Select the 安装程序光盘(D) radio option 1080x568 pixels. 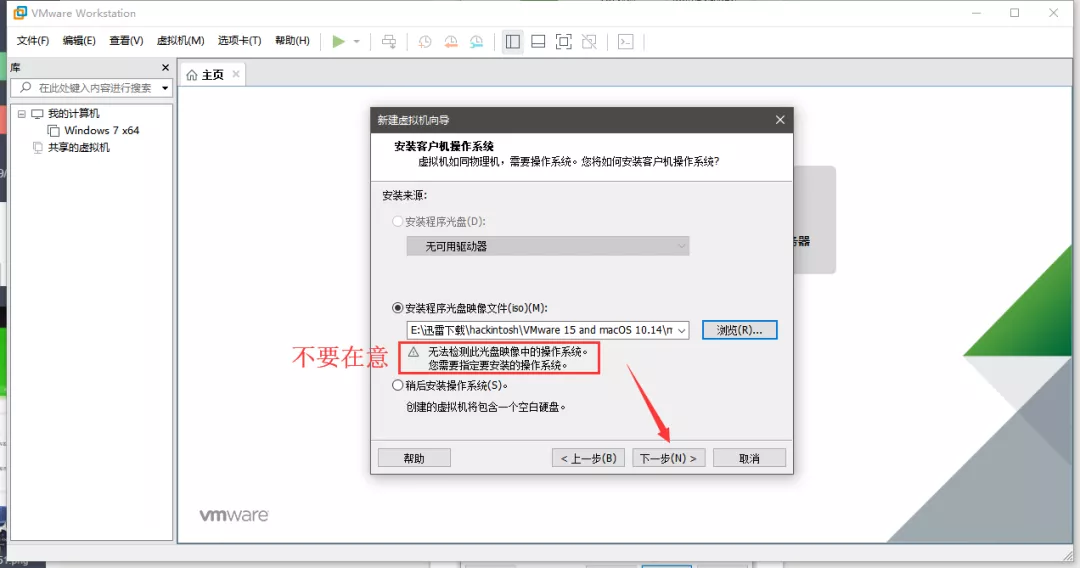tap(397, 221)
